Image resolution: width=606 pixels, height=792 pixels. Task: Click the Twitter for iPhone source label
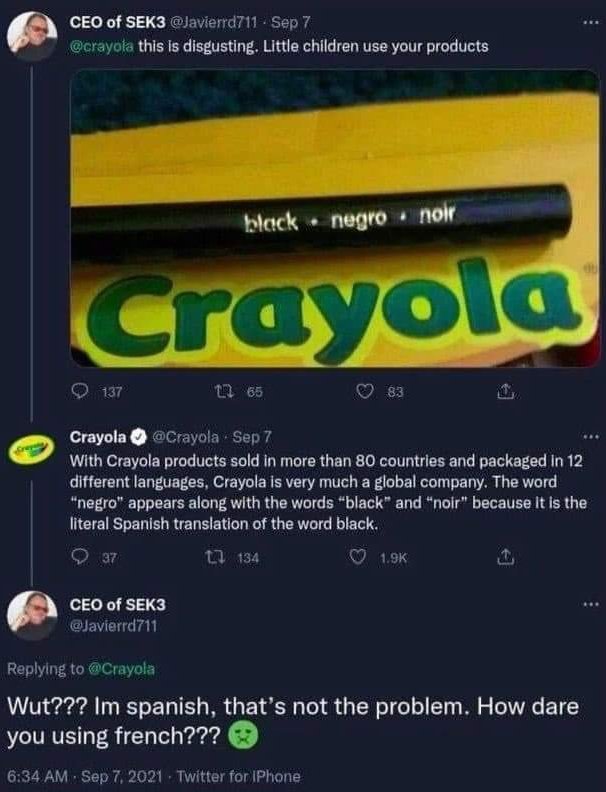click(238, 776)
